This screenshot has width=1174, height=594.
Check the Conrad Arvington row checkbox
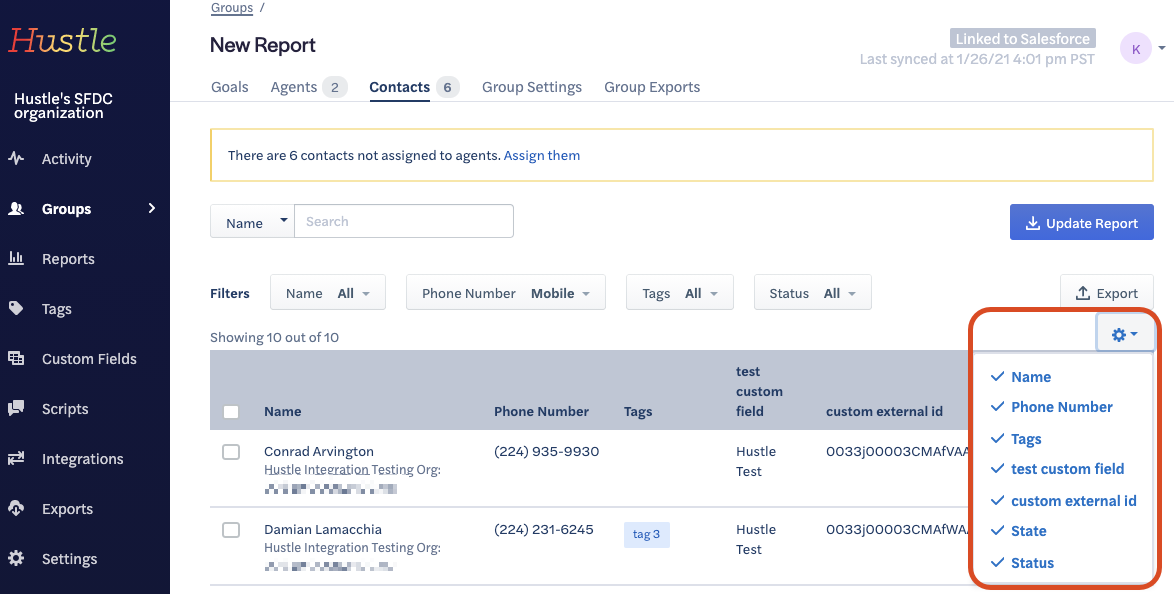(231, 452)
